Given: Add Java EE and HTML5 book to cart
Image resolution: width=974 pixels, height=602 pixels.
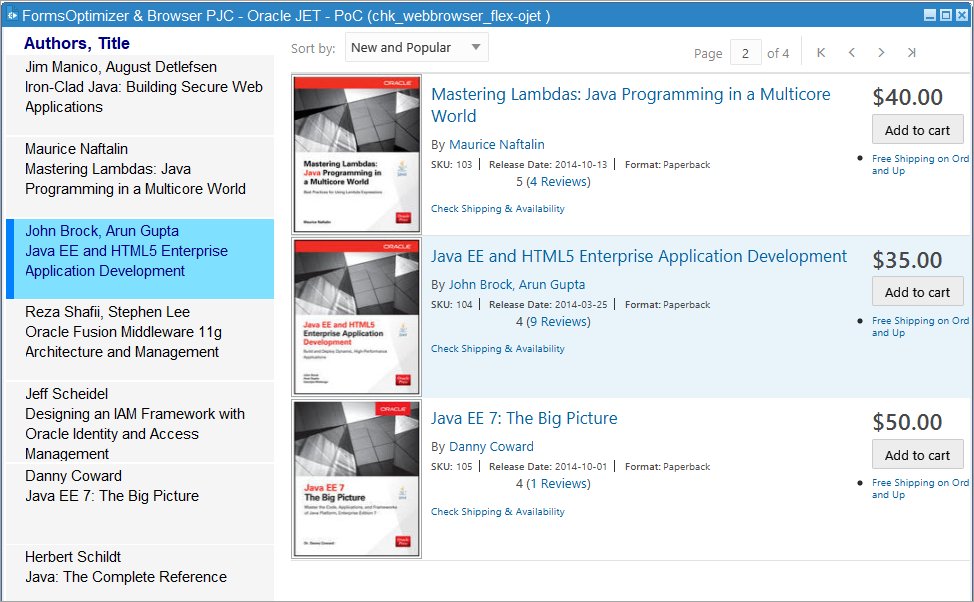Looking at the screenshot, I should [917, 292].
